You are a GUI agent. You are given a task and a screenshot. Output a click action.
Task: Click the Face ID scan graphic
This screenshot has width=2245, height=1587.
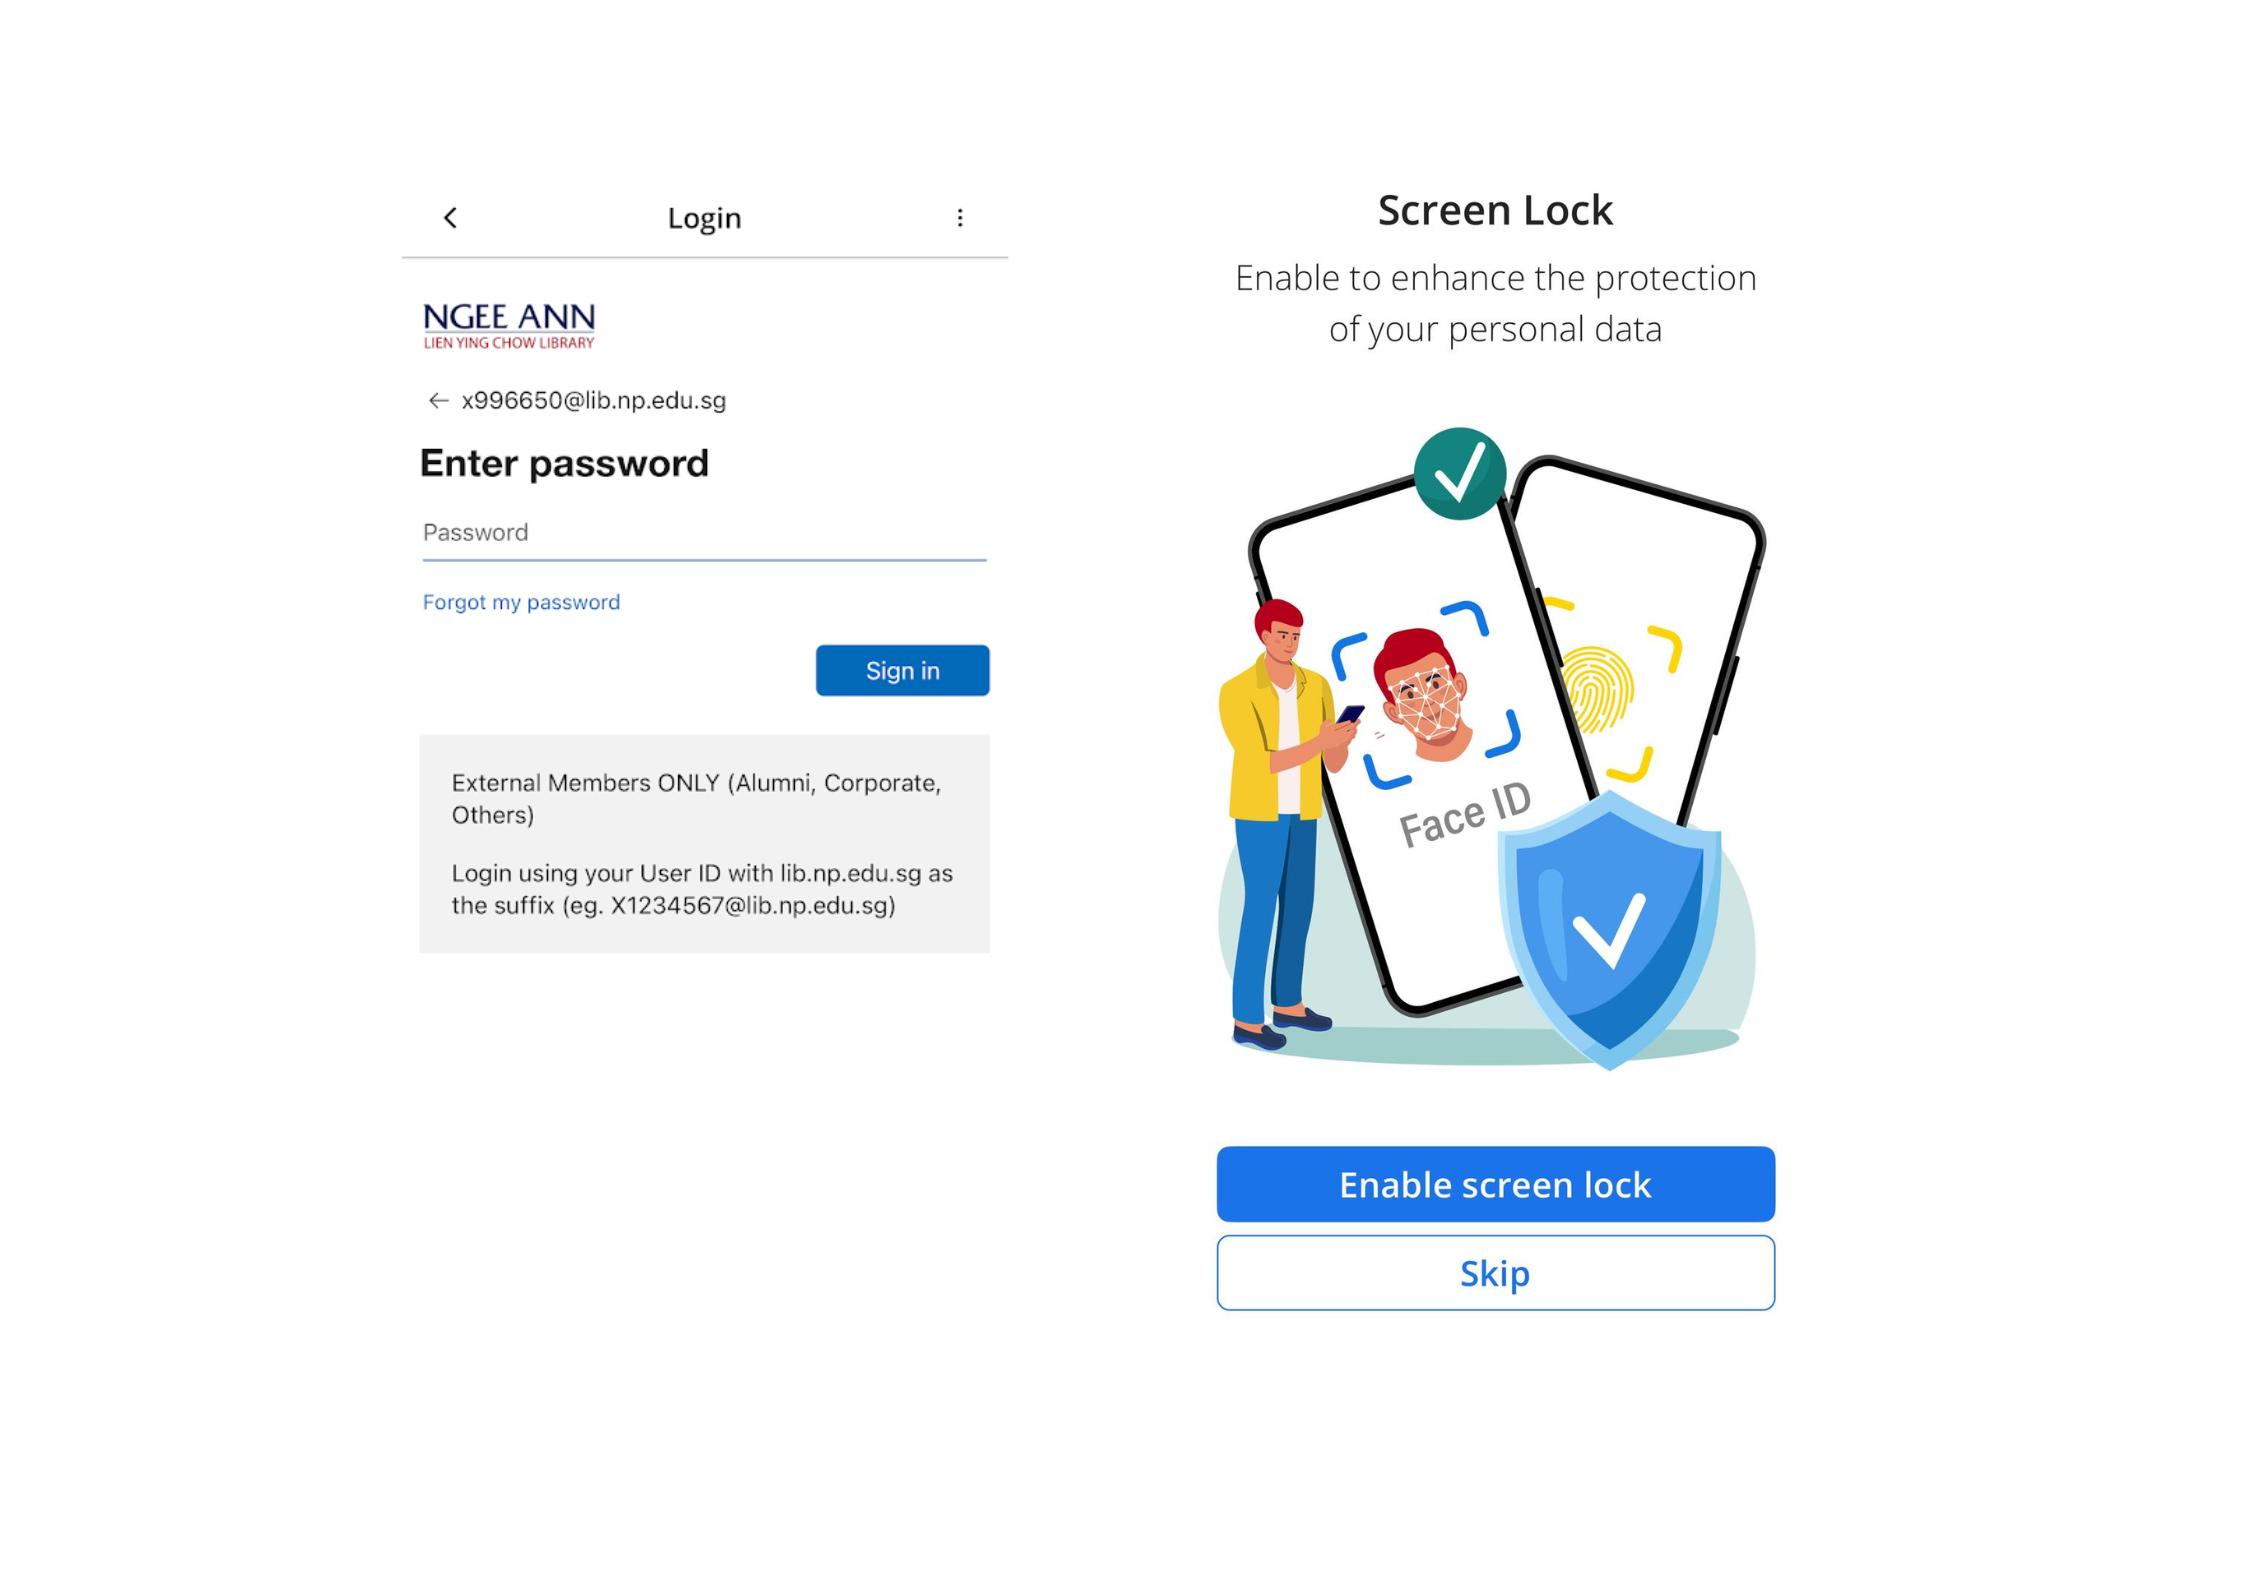point(1425,696)
